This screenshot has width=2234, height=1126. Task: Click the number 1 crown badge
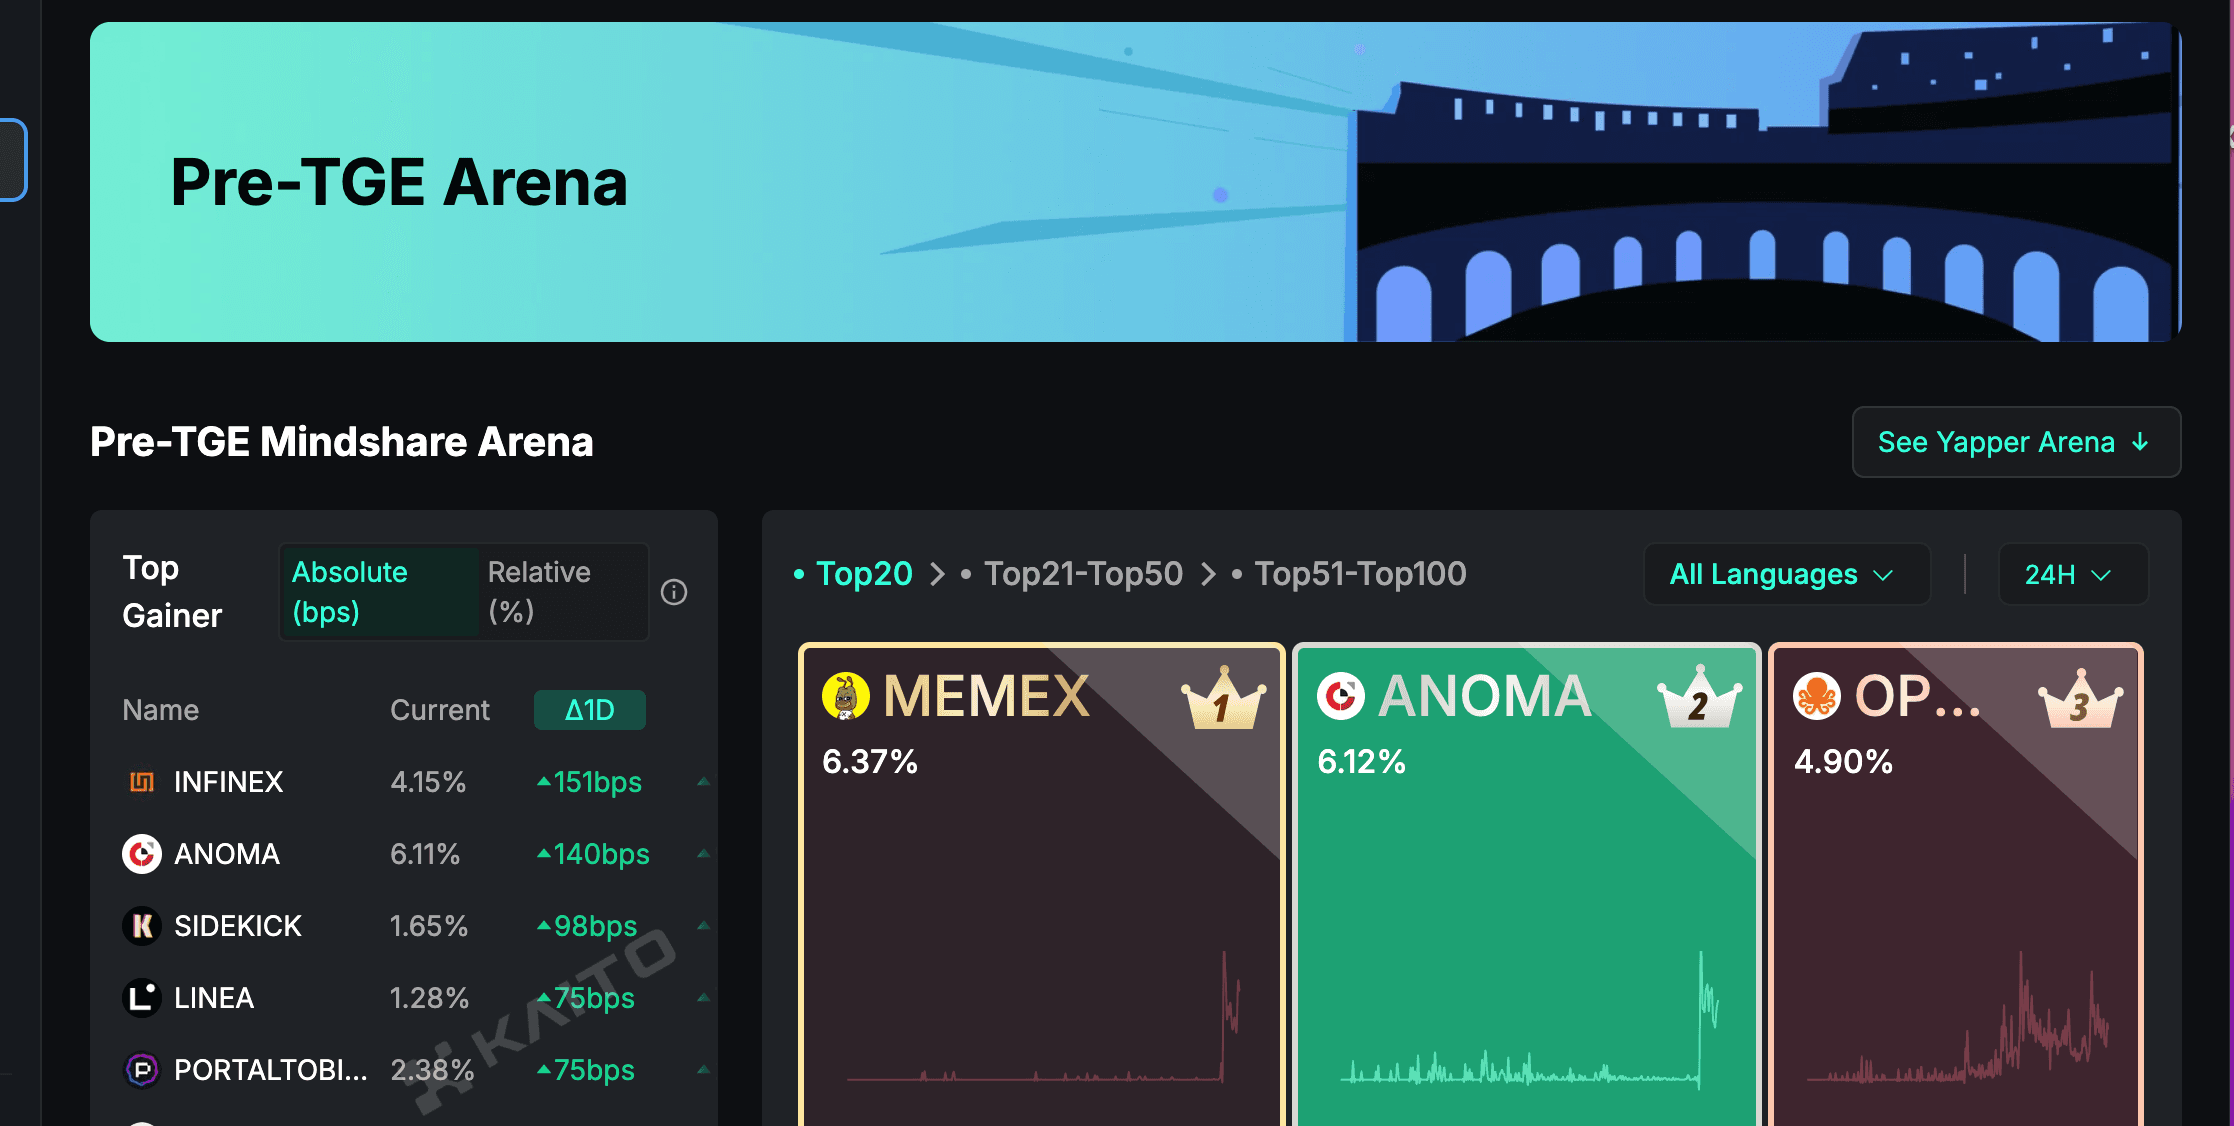(x=1223, y=700)
